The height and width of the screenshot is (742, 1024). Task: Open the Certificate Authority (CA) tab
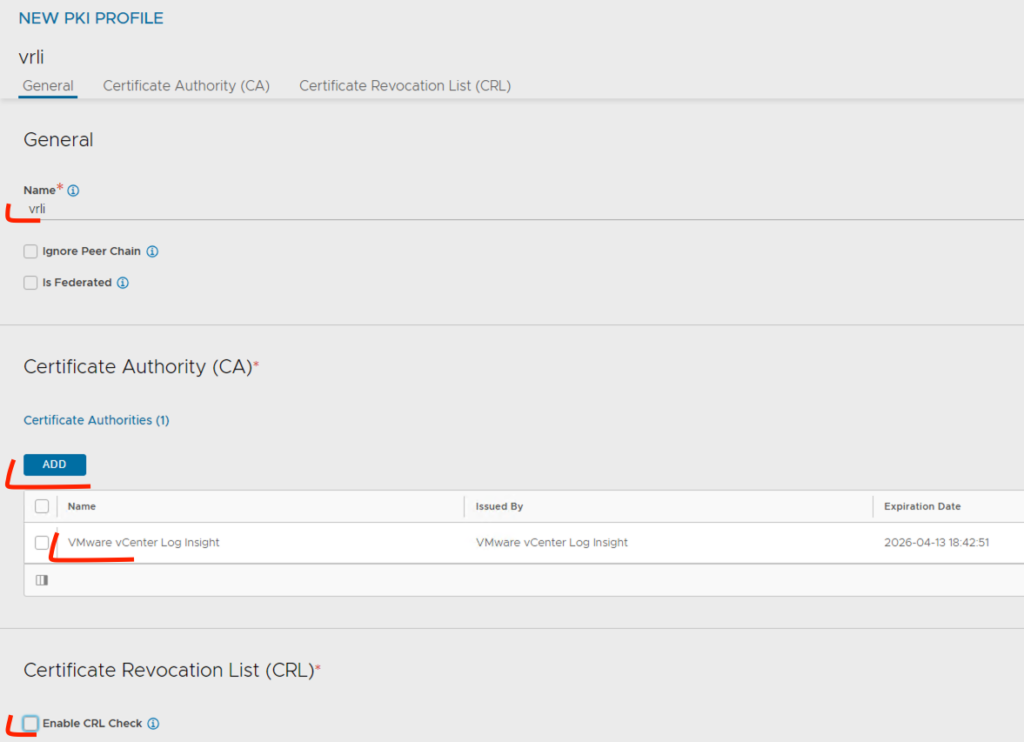click(x=186, y=86)
